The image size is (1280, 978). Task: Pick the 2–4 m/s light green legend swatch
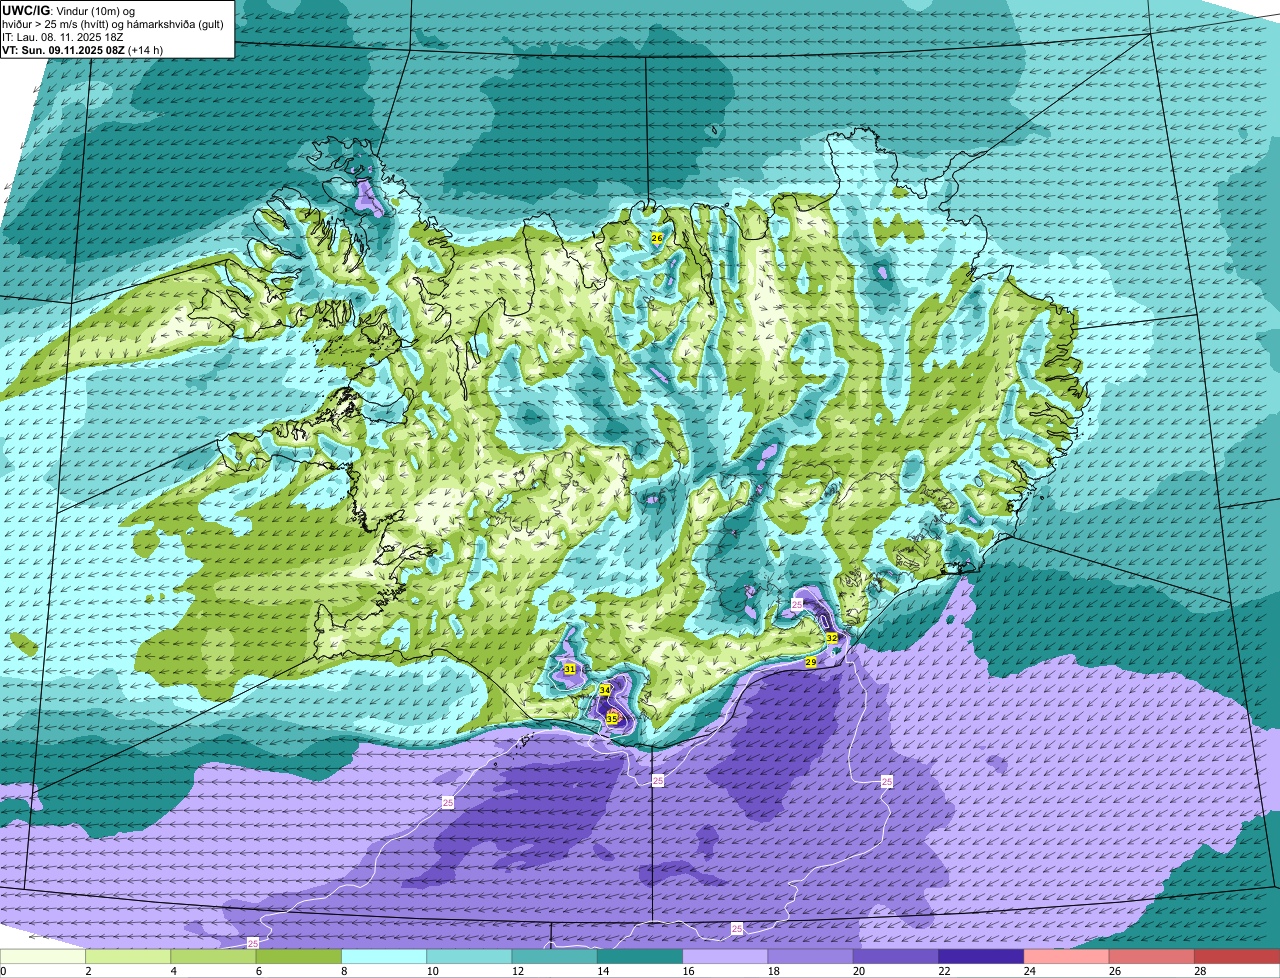(128, 957)
